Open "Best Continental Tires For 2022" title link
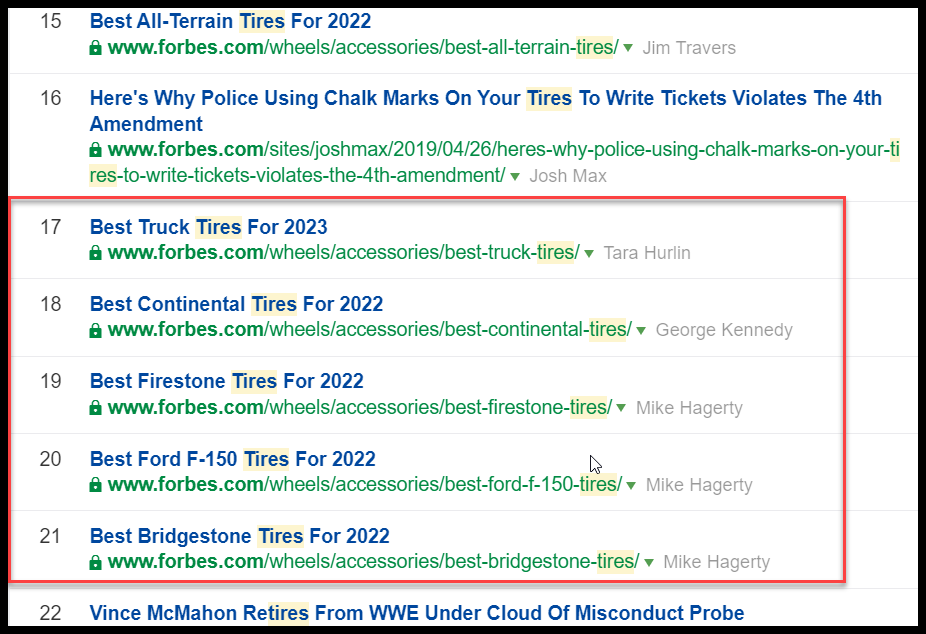This screenshot has height=634, width=926. (236, 304)
